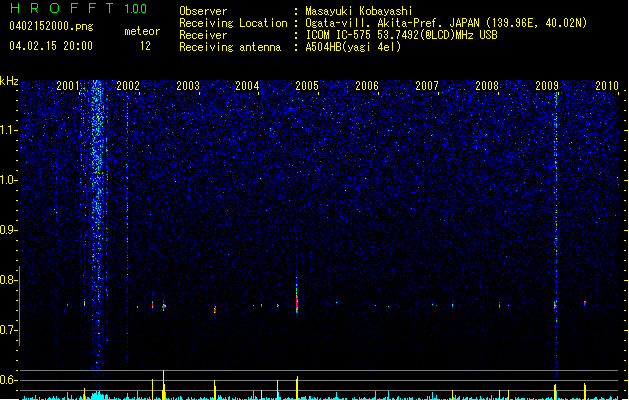
Task: Click the timestamp 04.02.15 20:00
Action: point(51,46)
